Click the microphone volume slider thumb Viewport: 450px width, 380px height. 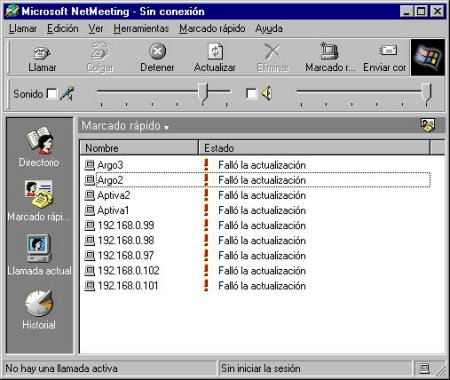tap(203, 92)
